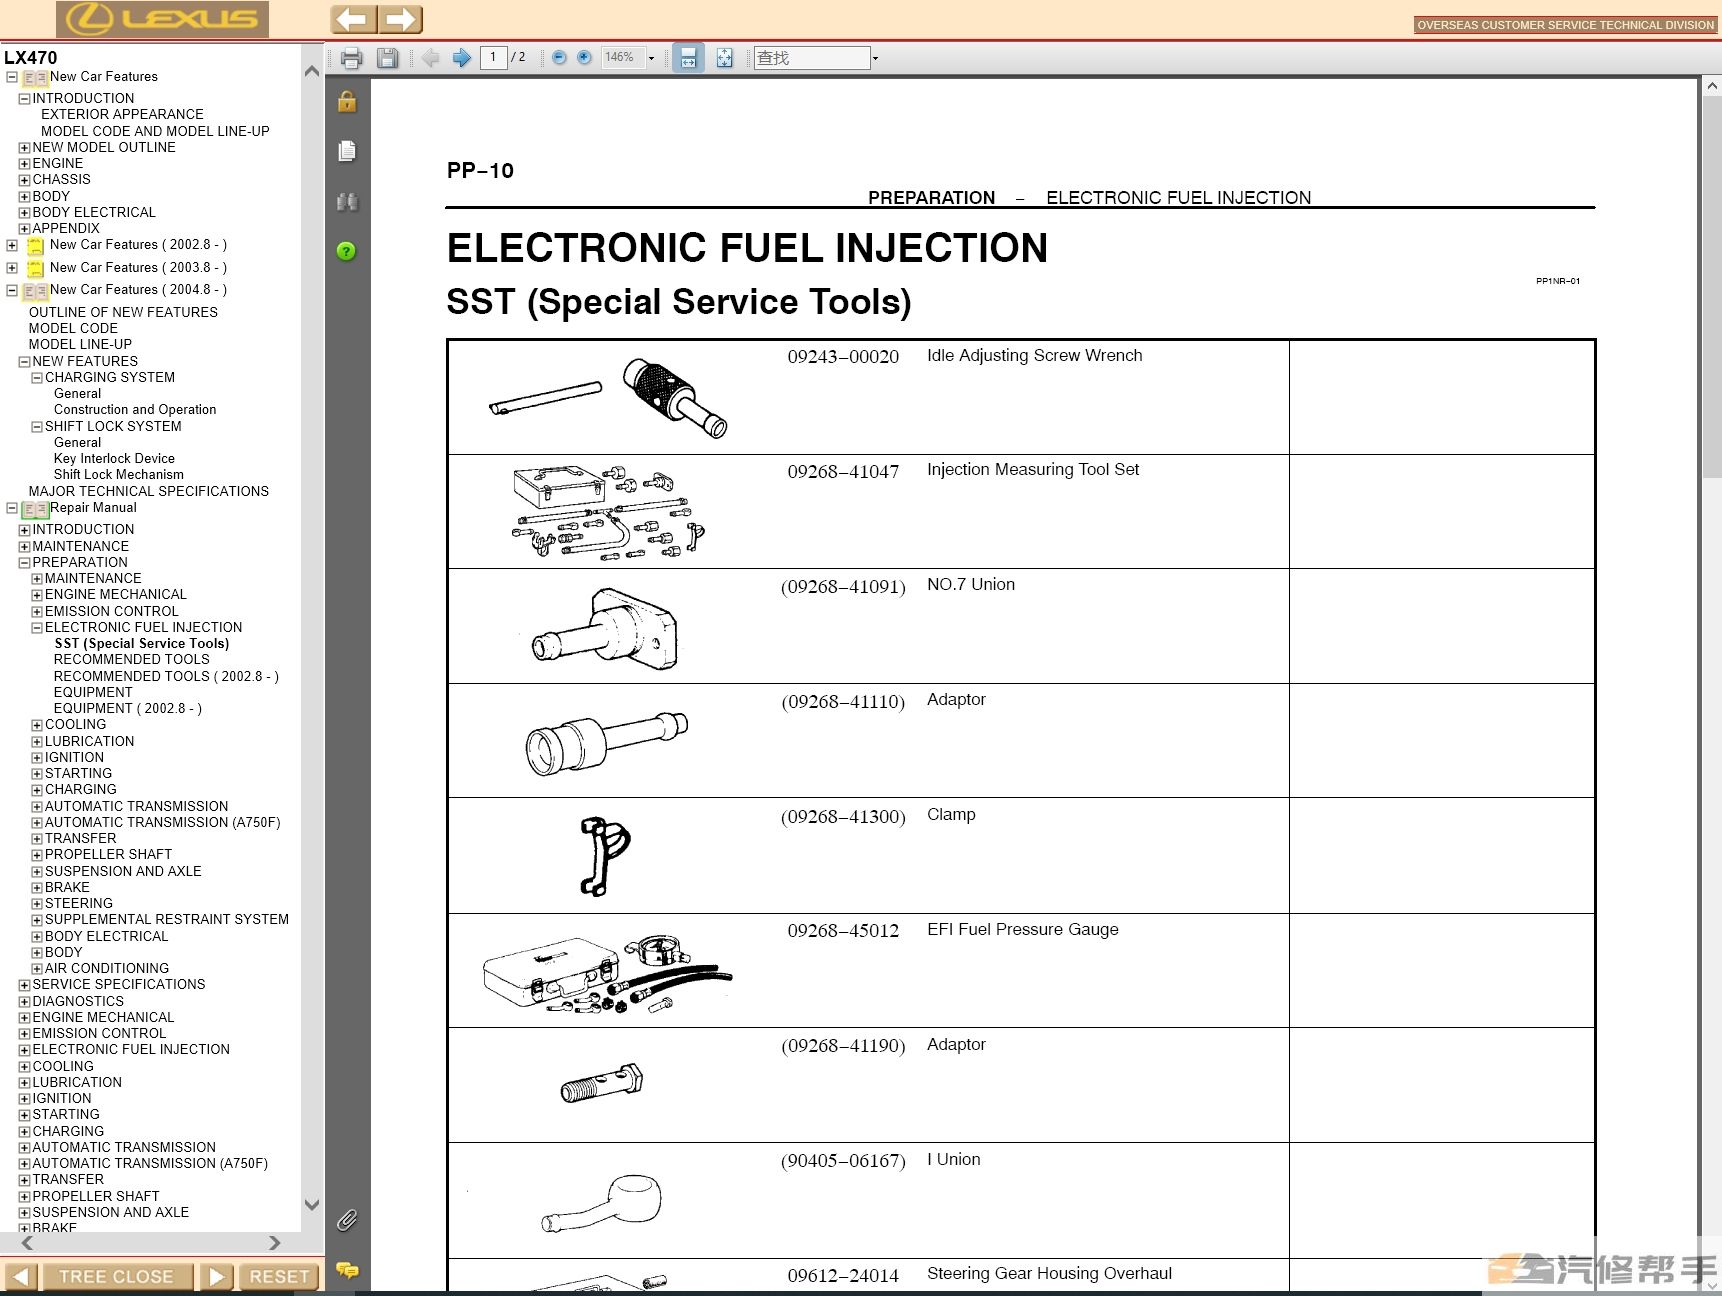Viewport: 1722px width, 1296px height.
Task: Expand the BODY ELECTRICAL node under New Car Features
Action: (x=25, y=213)
